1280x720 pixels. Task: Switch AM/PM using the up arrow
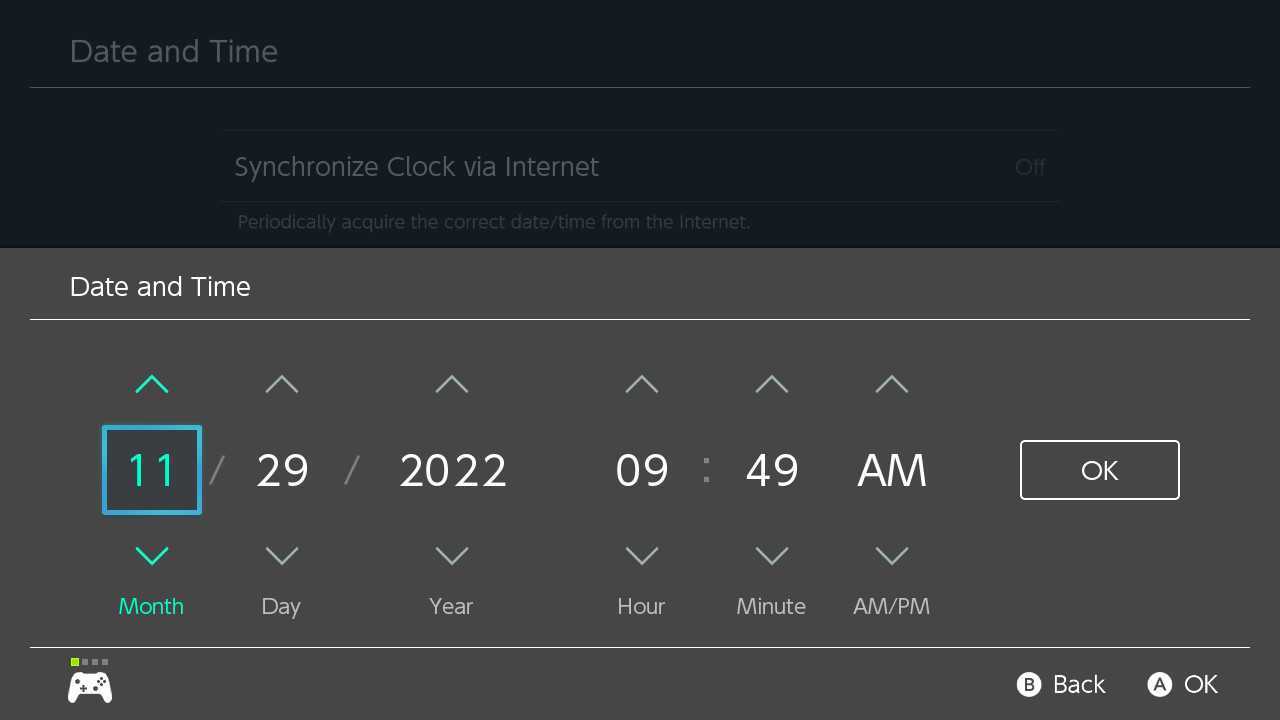[x=892, y=384]
